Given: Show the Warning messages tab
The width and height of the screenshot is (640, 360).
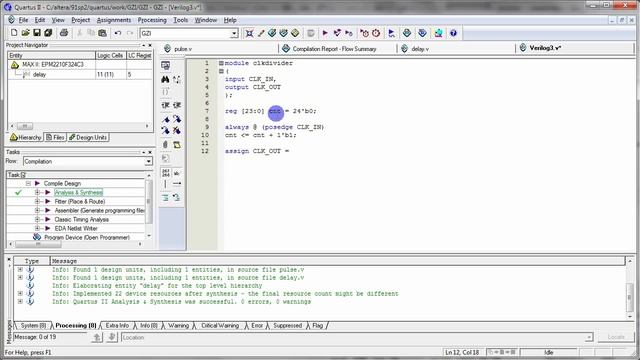Looking at the screenshot, I should [x=178, y=325].
